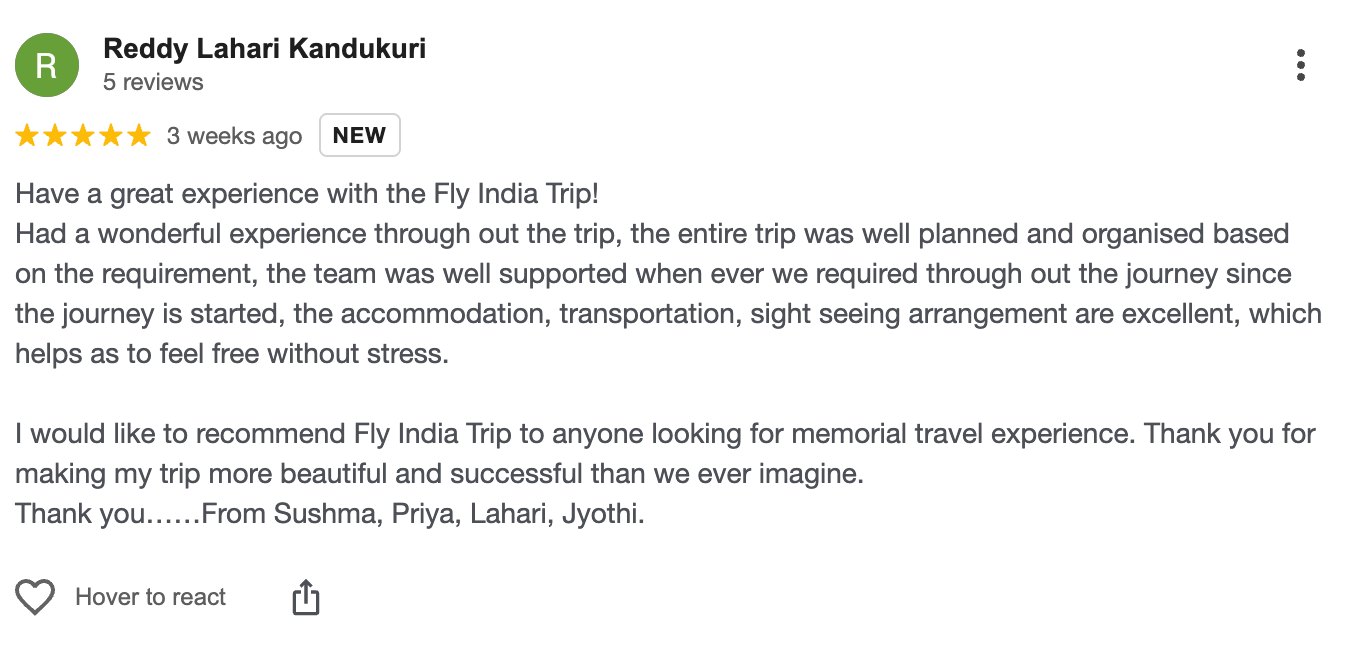Click the heart react icon
This screenshot has height=654, width=1356.
(35, 598)
